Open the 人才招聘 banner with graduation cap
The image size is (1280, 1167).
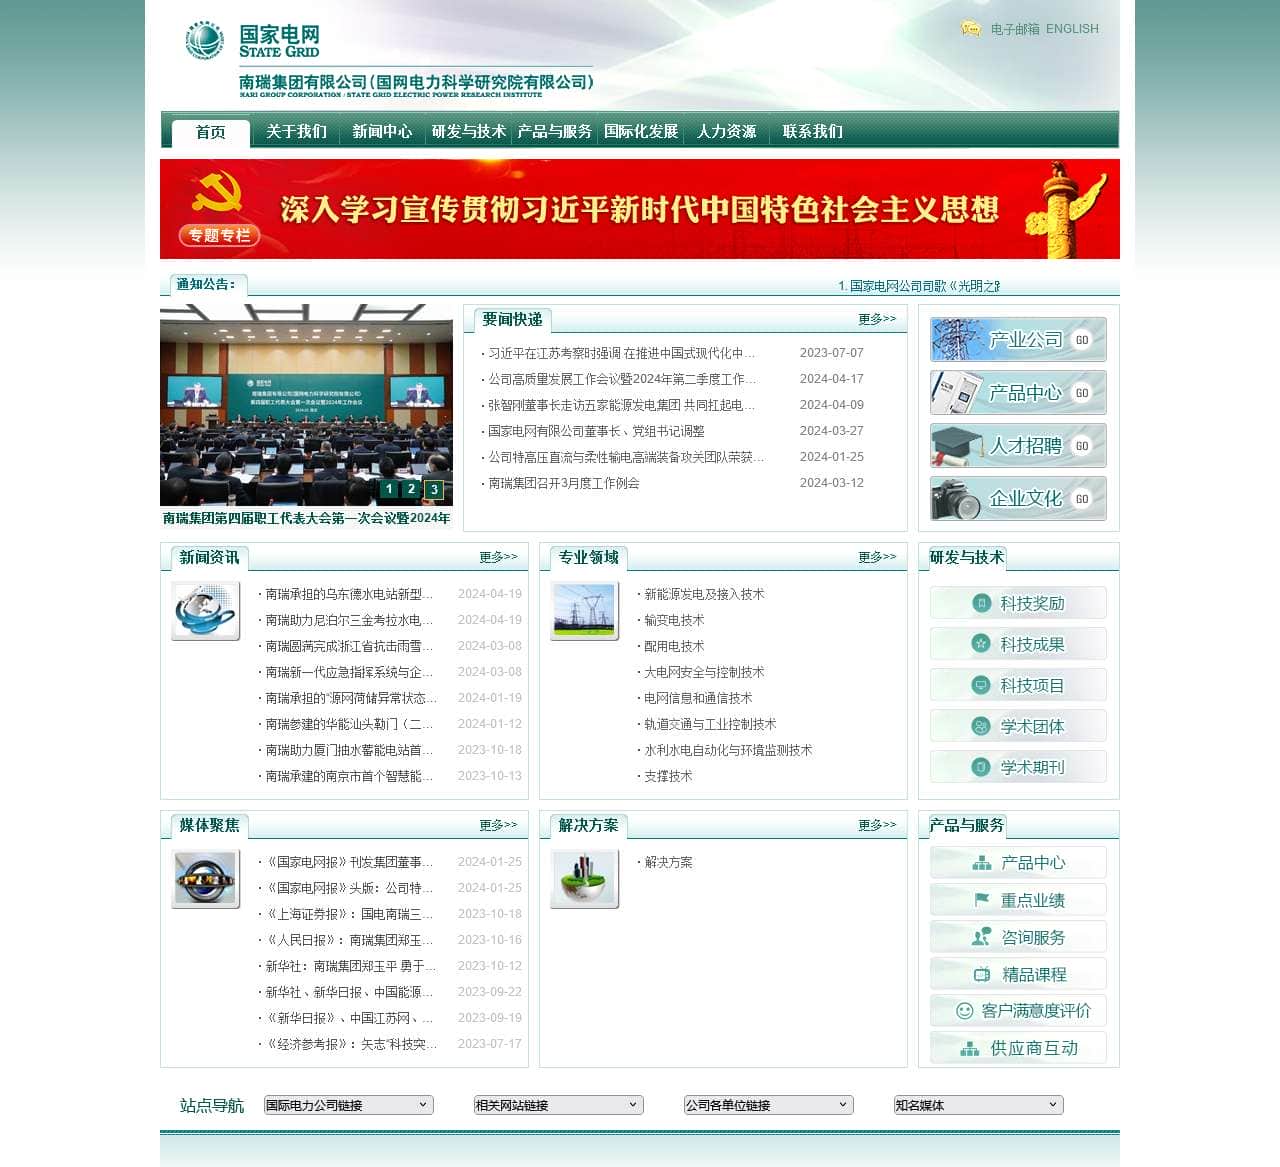tap(1018, 446)
